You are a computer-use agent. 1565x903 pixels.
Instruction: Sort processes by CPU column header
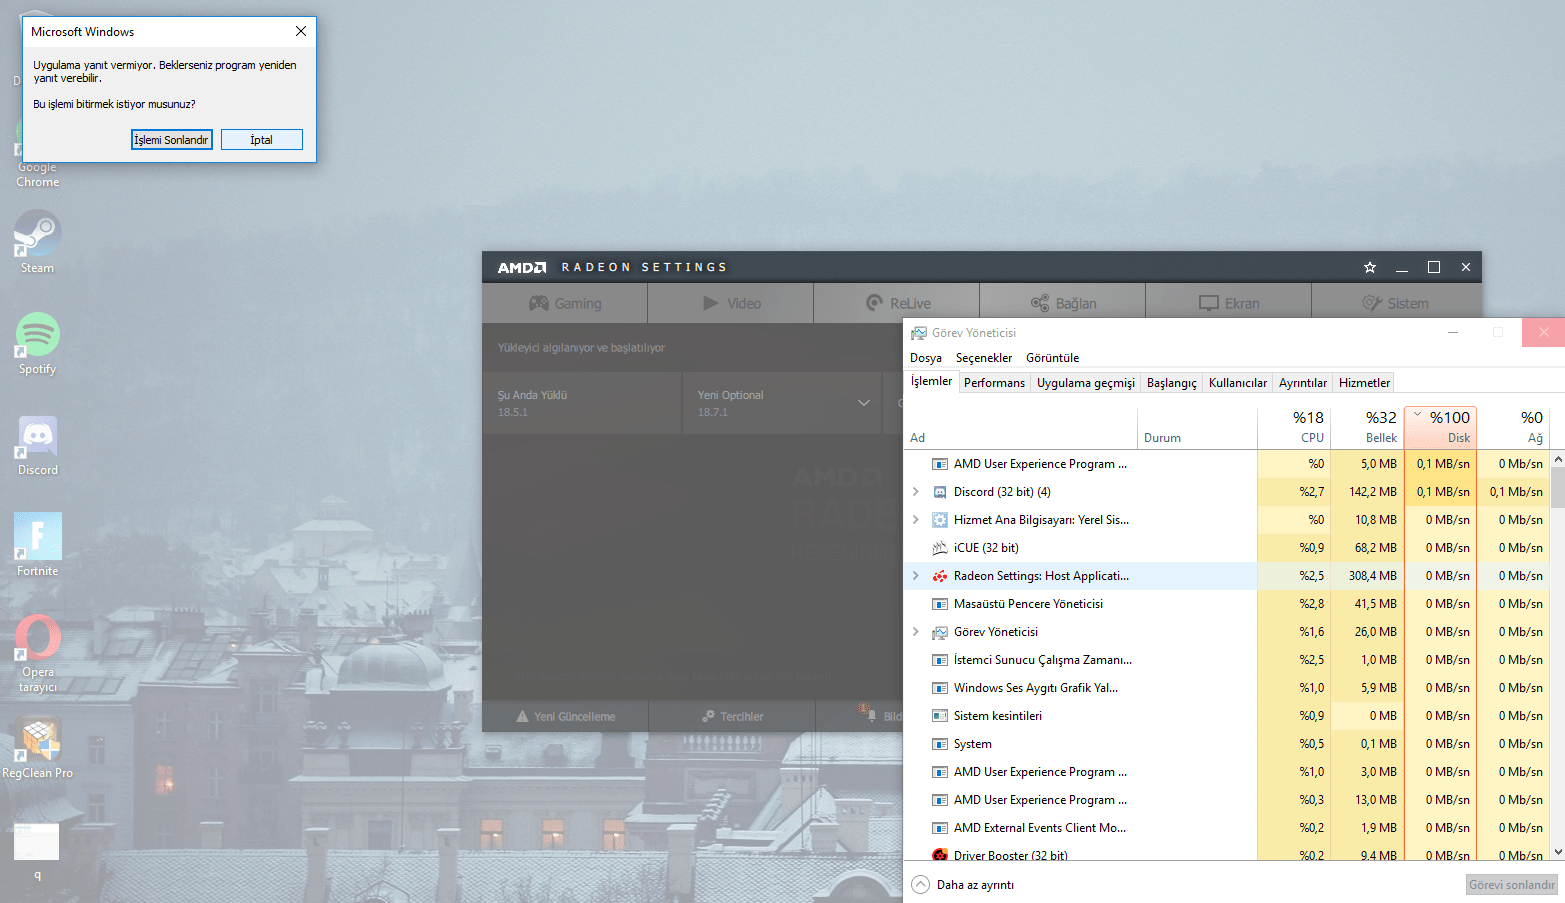pyautogui.click(x=1294, y=427)
